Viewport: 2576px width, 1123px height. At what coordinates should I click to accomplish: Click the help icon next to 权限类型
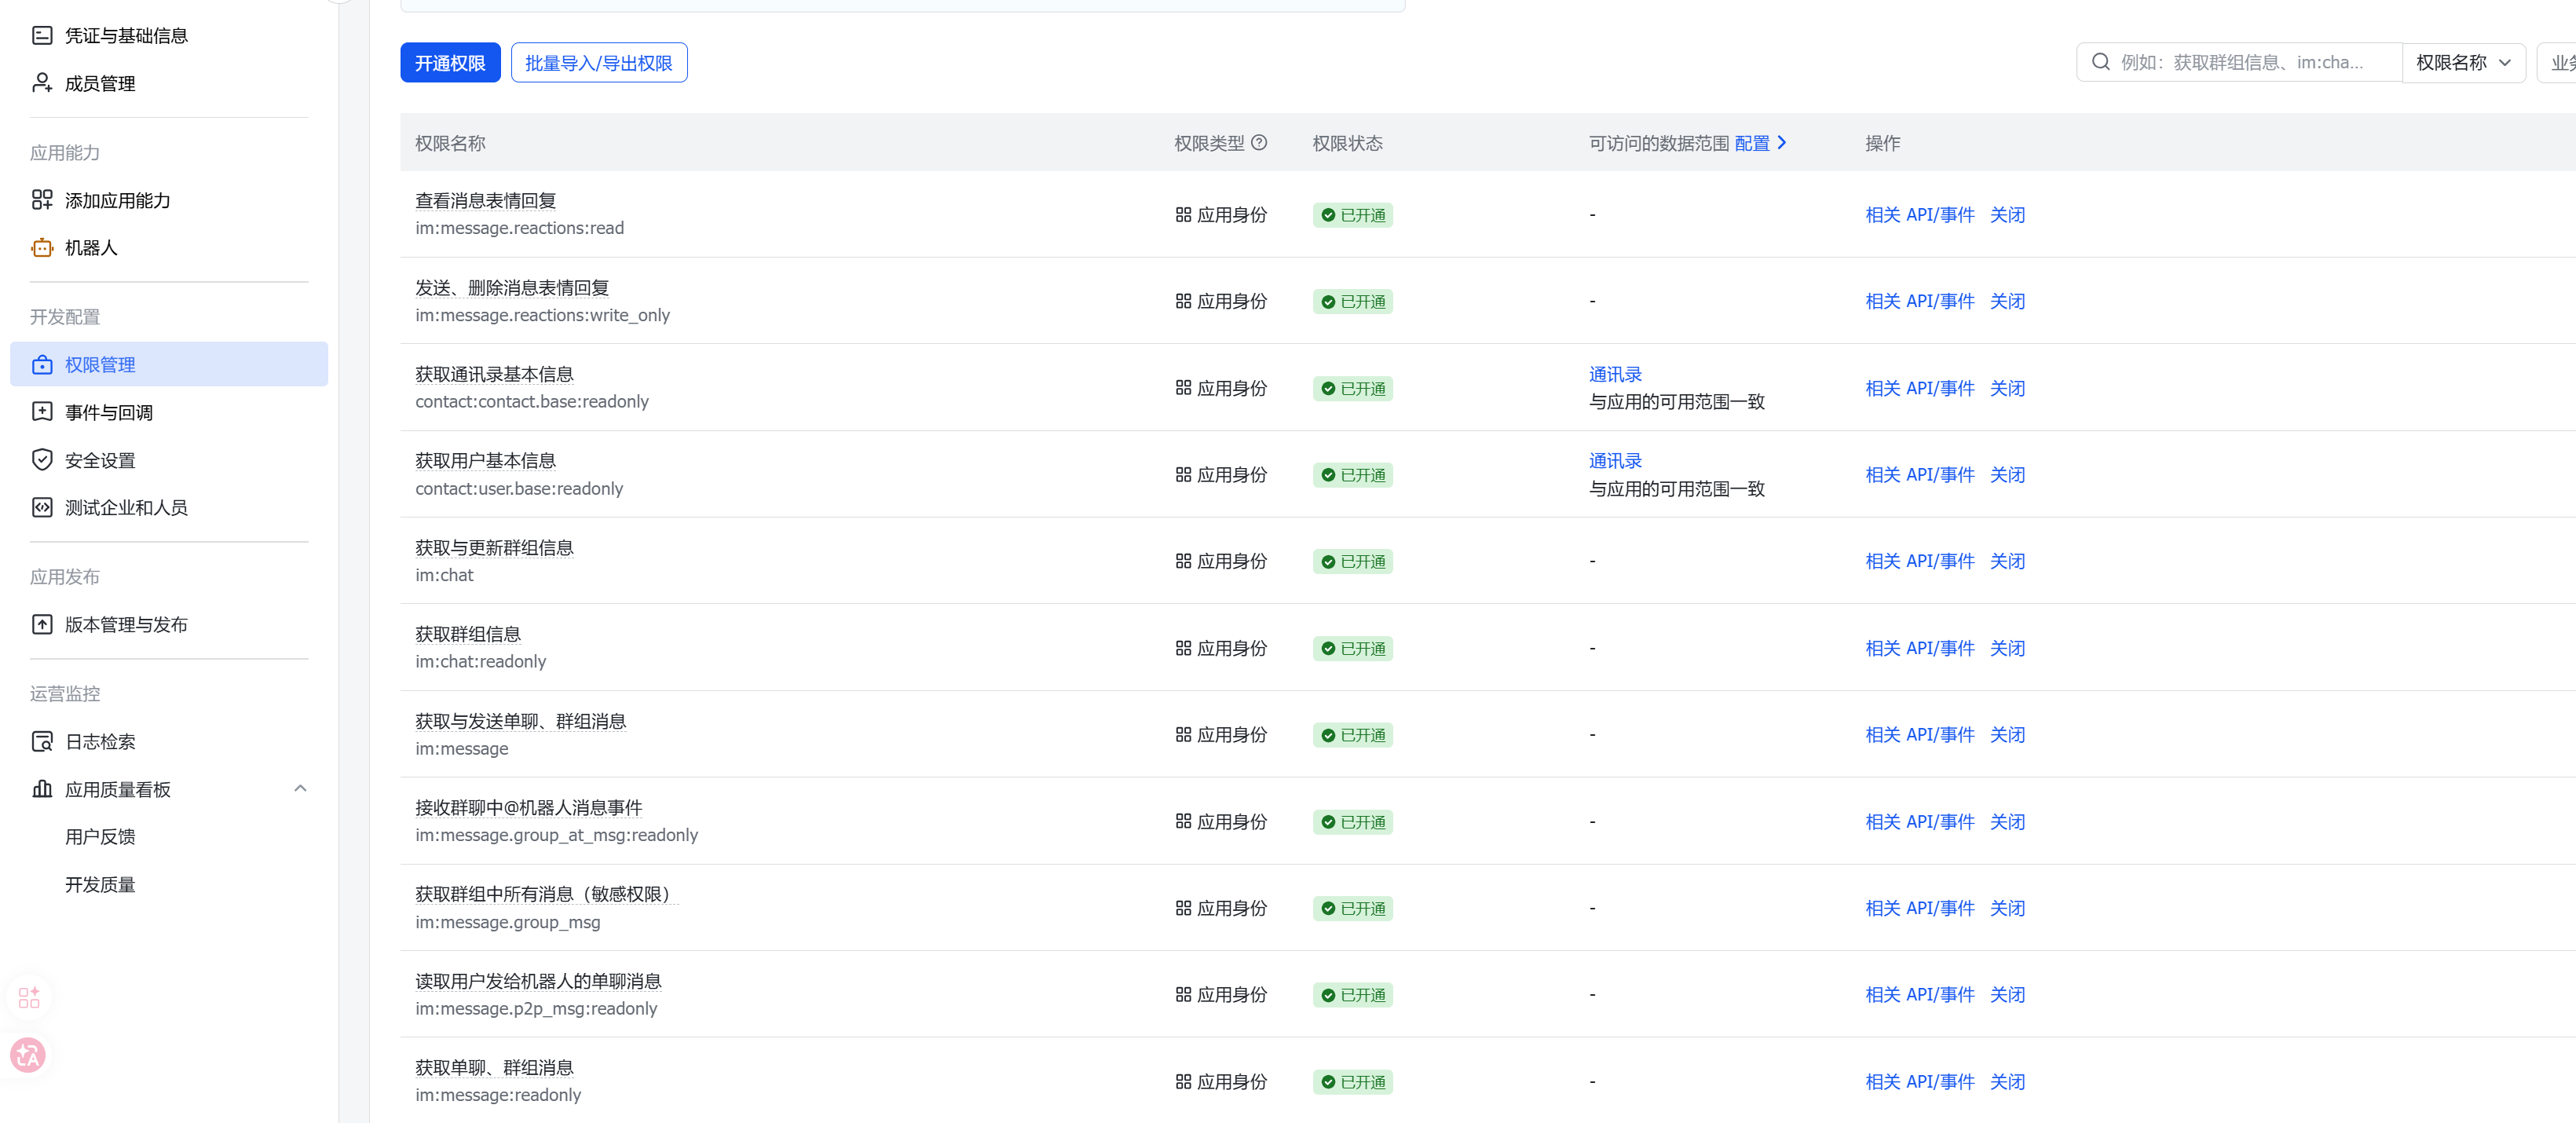pos(1259,143)
